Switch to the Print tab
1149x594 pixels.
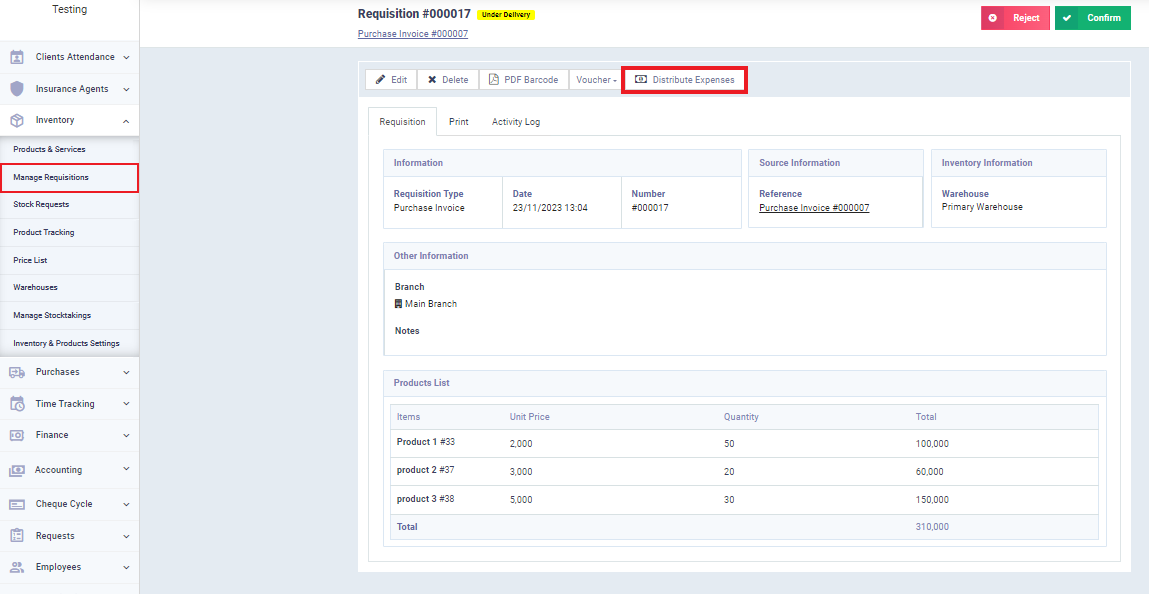pos(458,122)
